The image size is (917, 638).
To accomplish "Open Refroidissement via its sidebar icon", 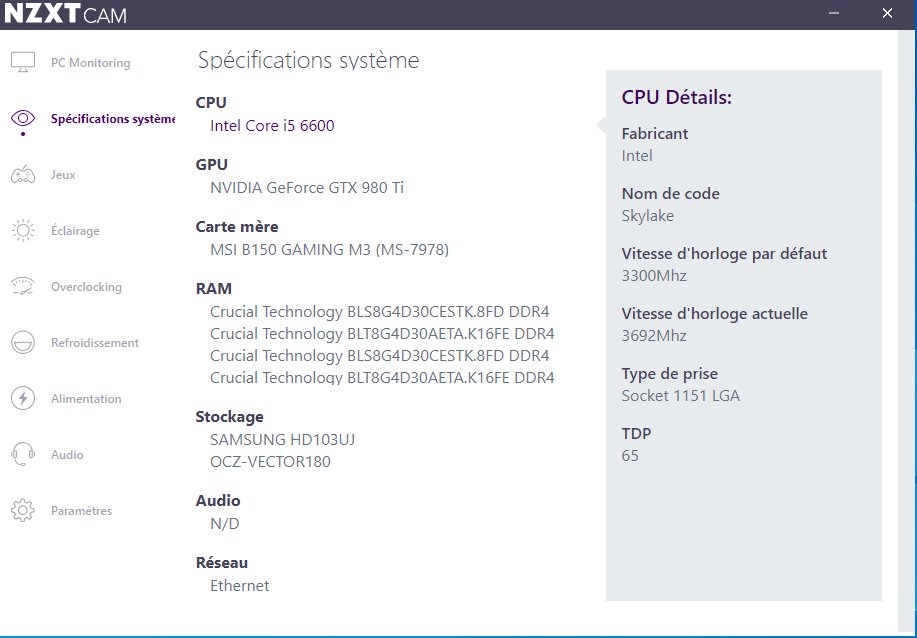I will 23,343.
